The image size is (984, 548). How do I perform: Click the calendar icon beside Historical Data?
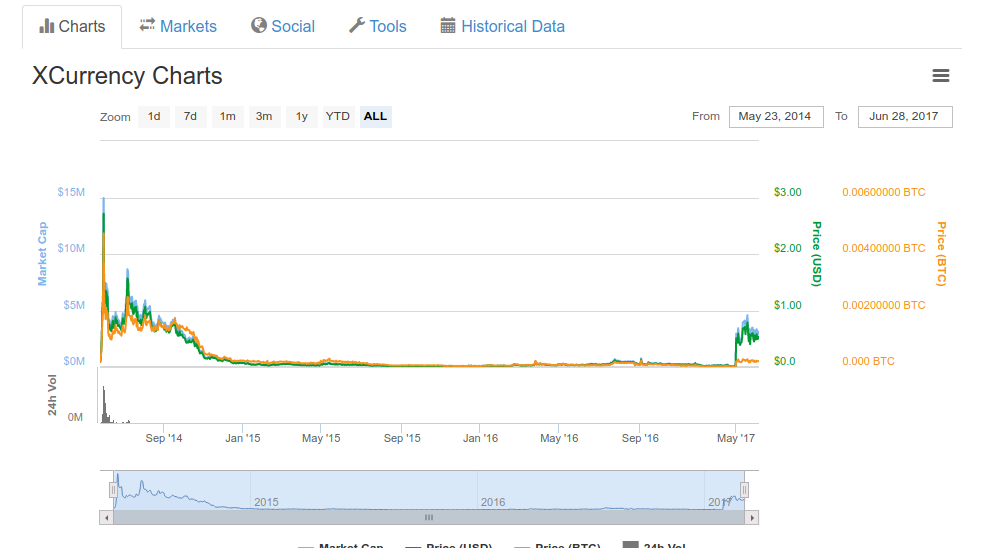pos(447,26)
